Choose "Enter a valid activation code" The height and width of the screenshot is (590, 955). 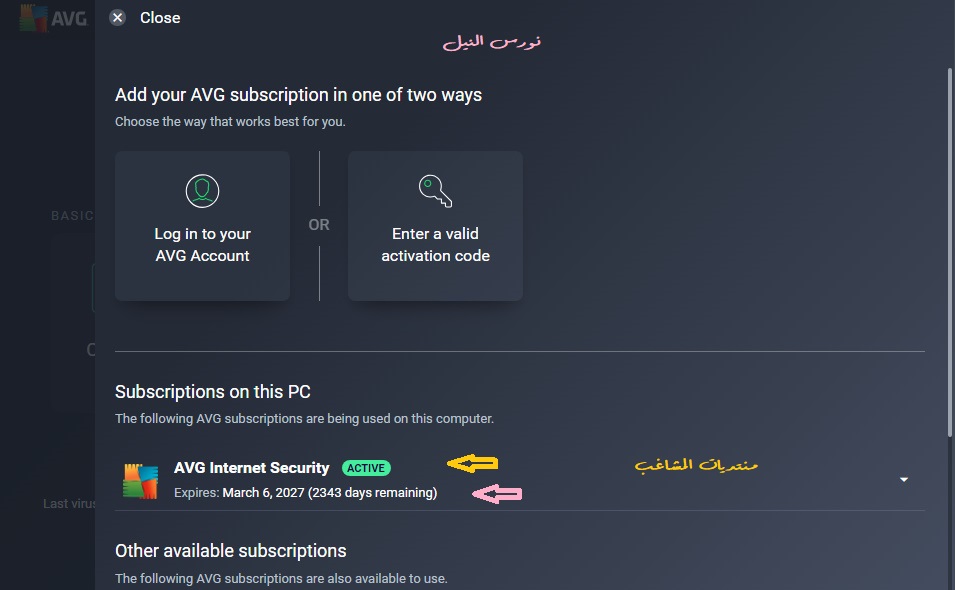point(435,244)
